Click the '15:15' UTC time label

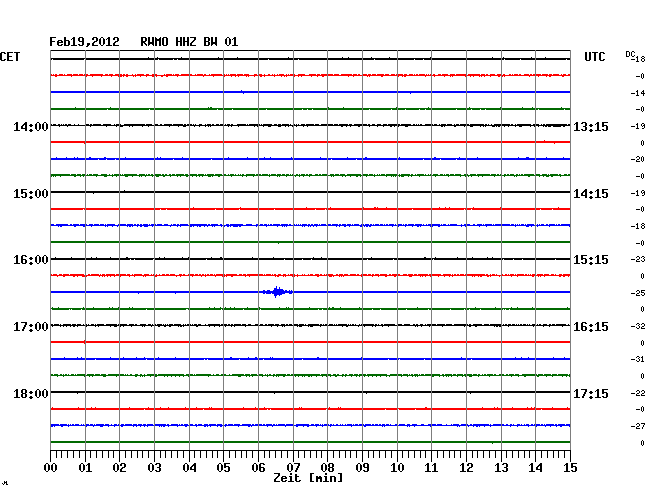tap(591, 260)
